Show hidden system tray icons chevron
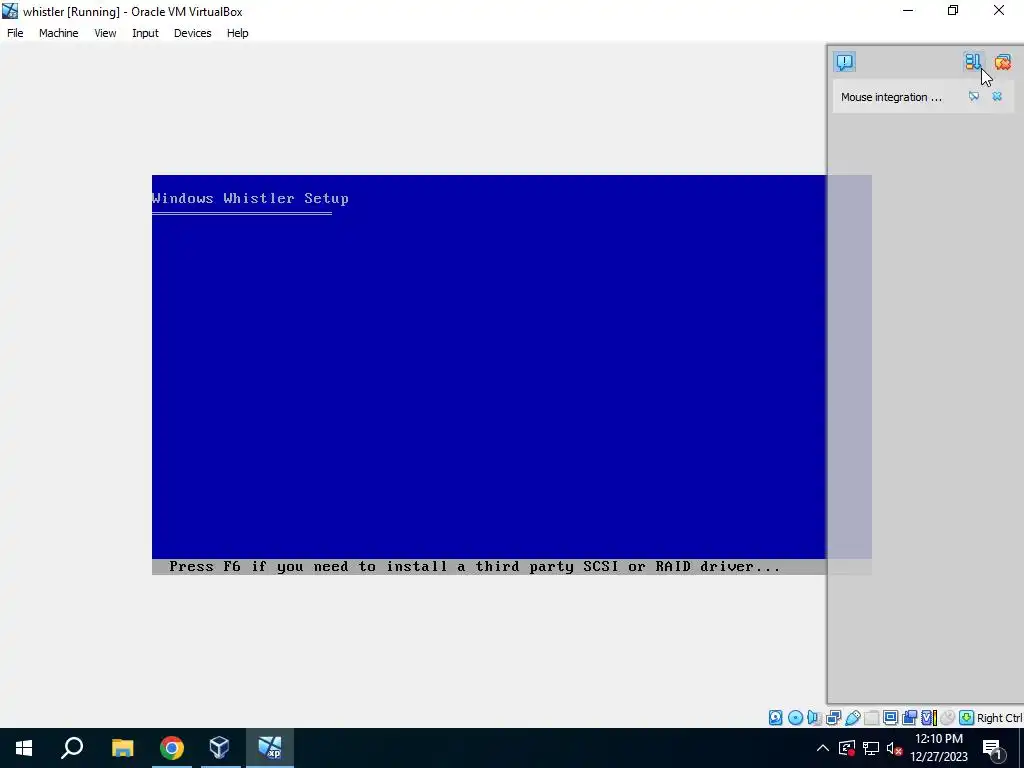This screenshot has height=768, width=1024. [823, 748]
